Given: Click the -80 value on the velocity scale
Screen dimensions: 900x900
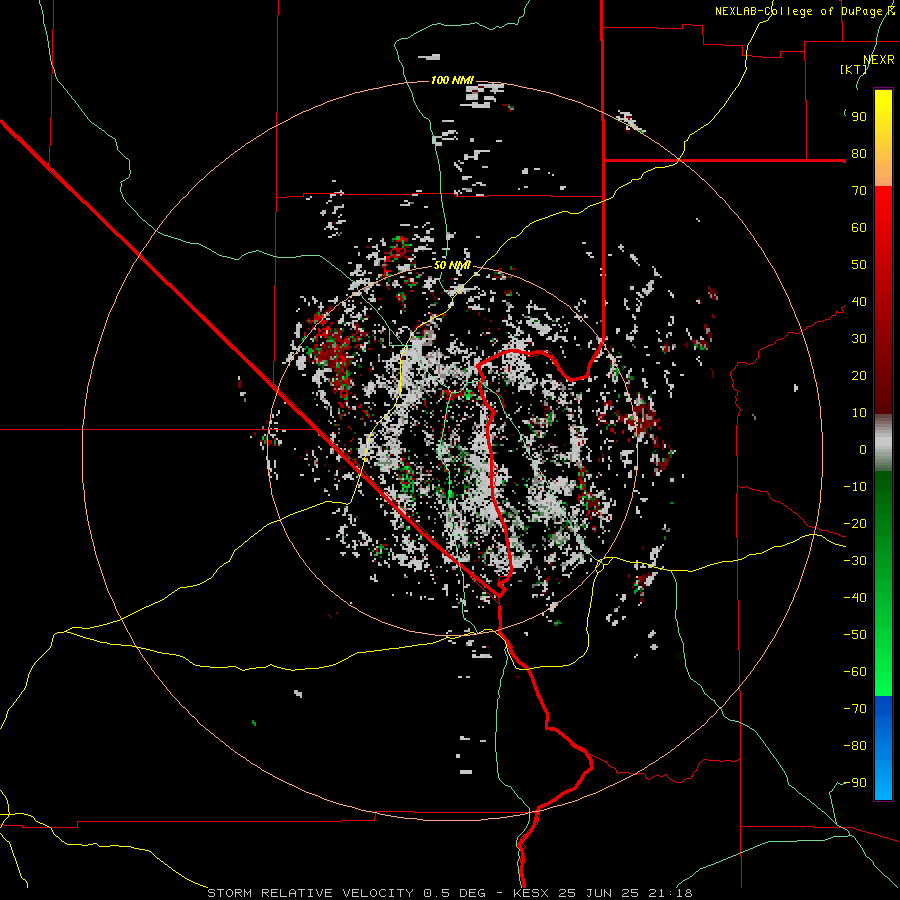Looking at the screenshot, I should pyautogui.click(x=855, y=746).
